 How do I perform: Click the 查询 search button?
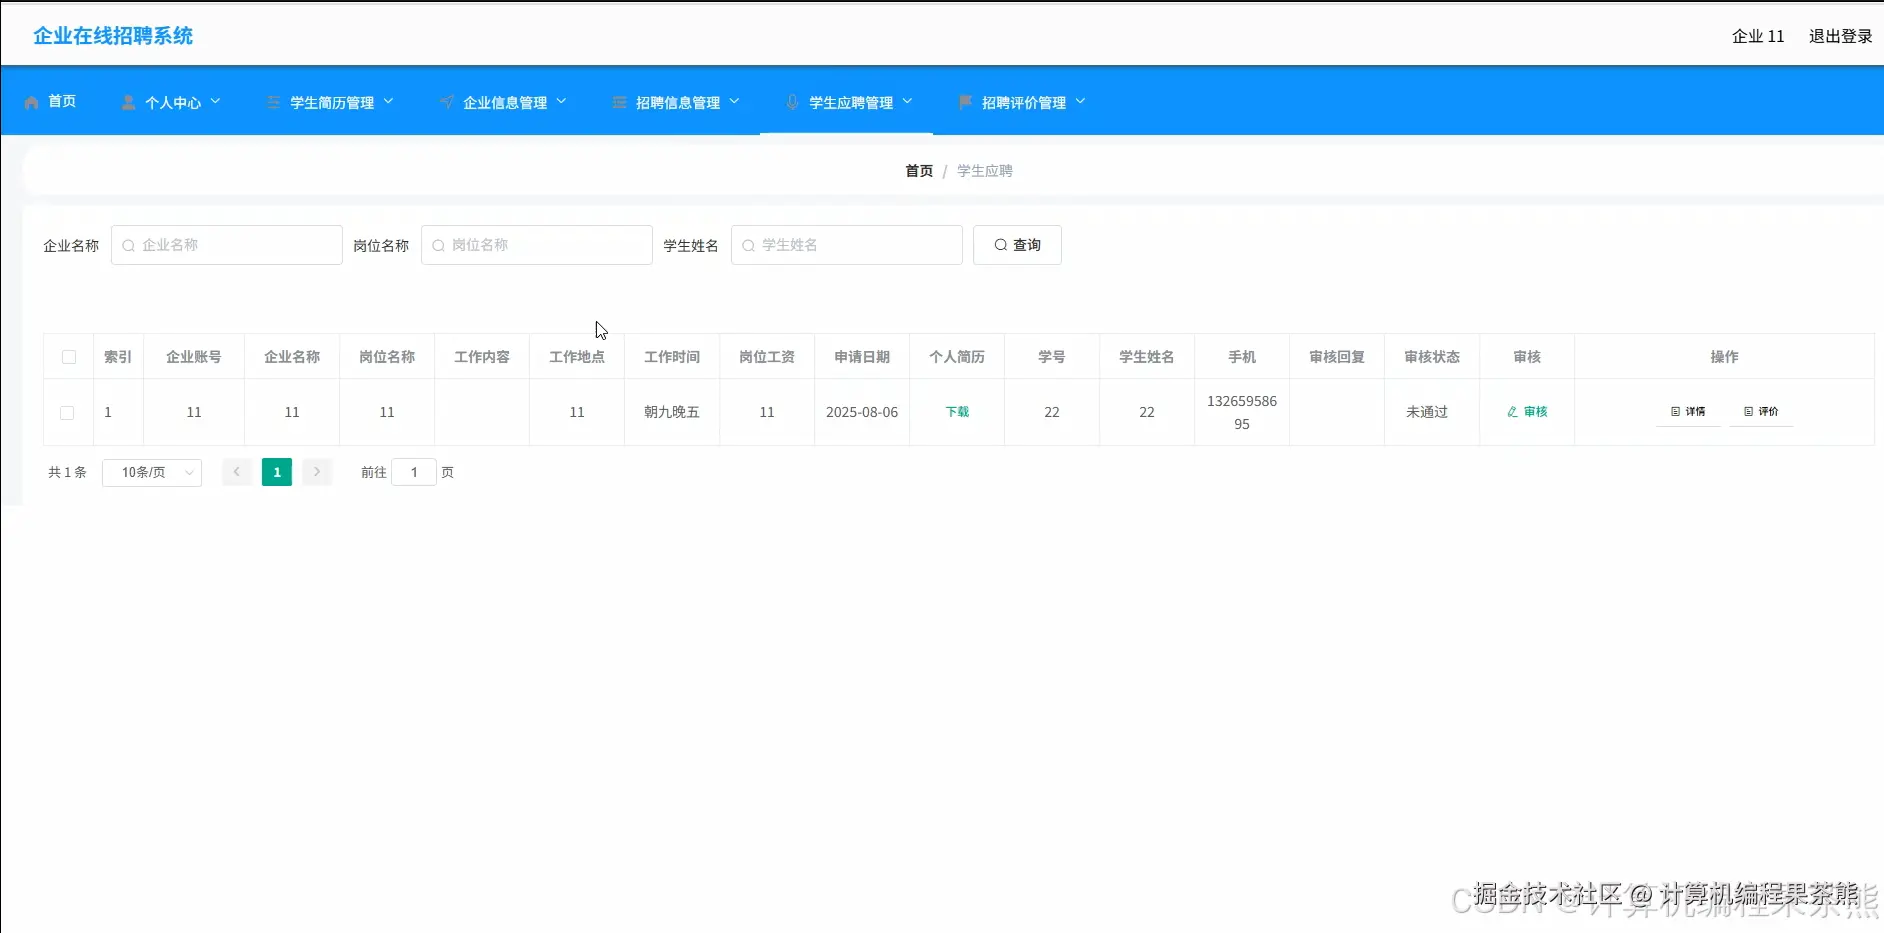(x=1017, y=245)
